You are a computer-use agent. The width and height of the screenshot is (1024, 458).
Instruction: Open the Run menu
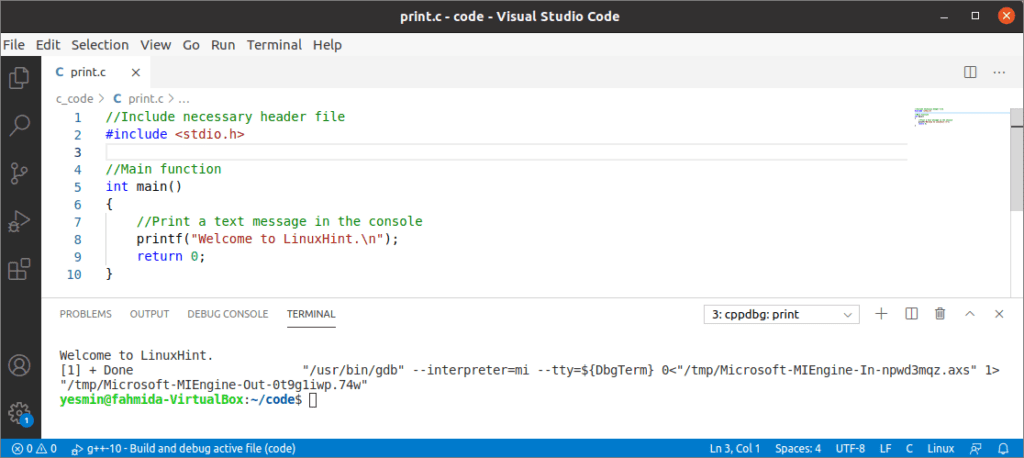(x=223, y=45)
